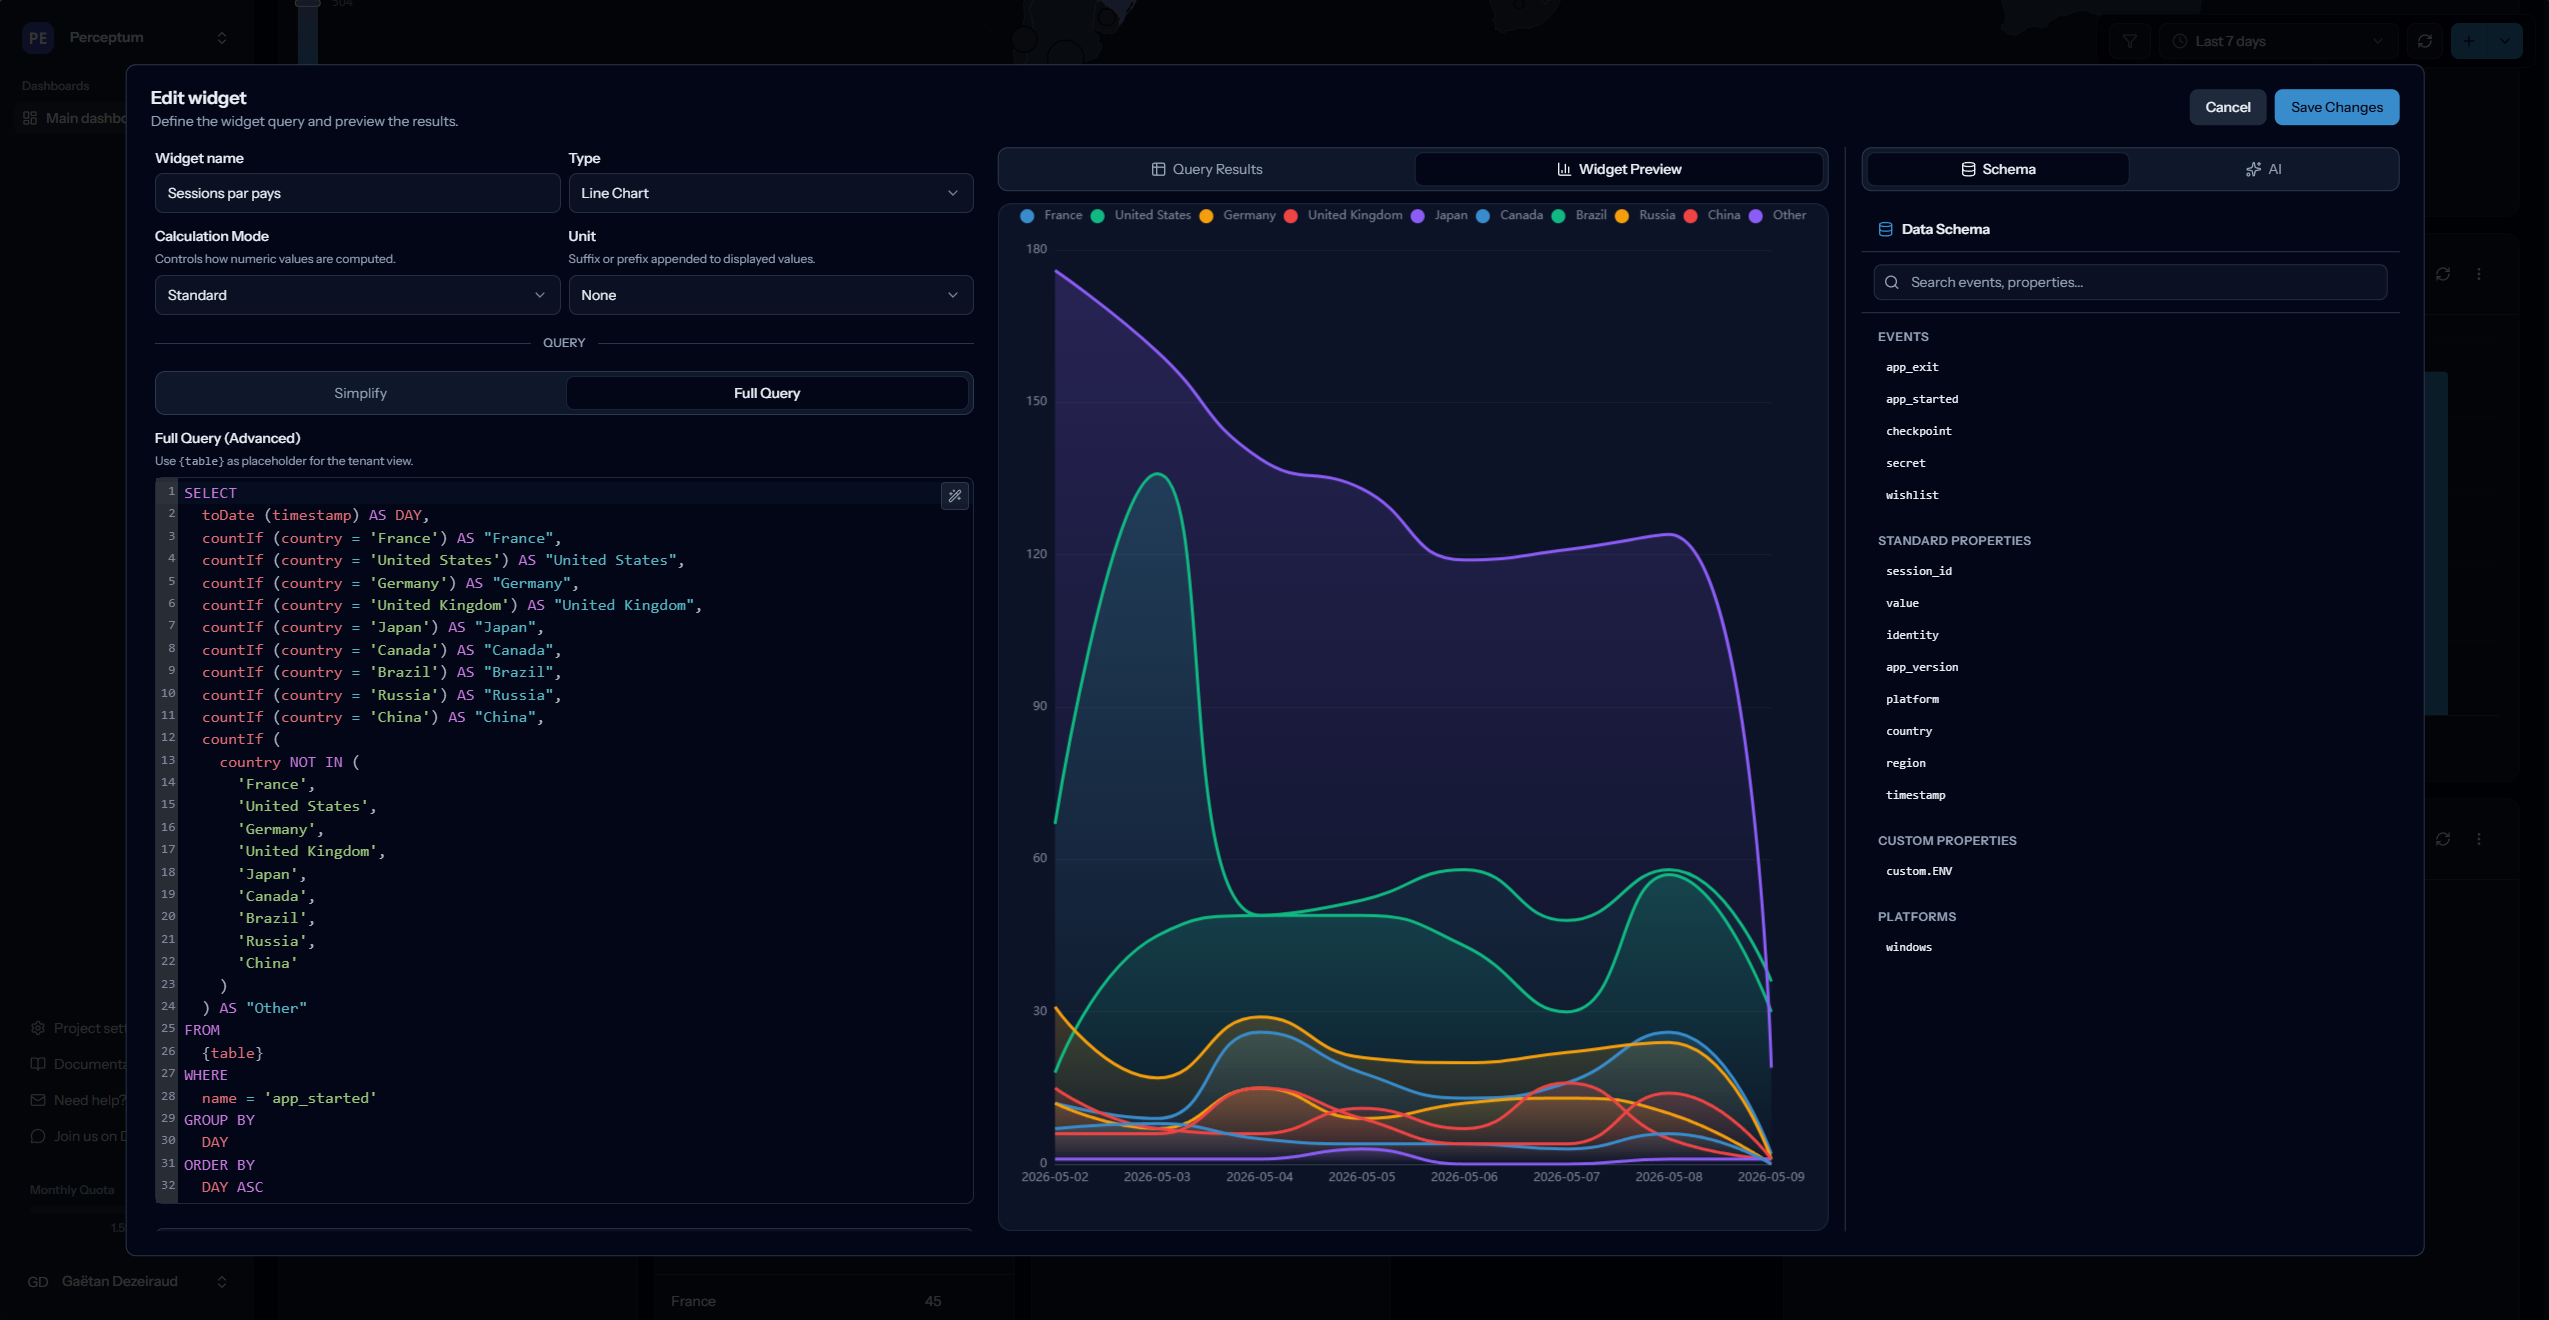
Task: Open the Schema tab
Action: click(x=1998, y=169)
